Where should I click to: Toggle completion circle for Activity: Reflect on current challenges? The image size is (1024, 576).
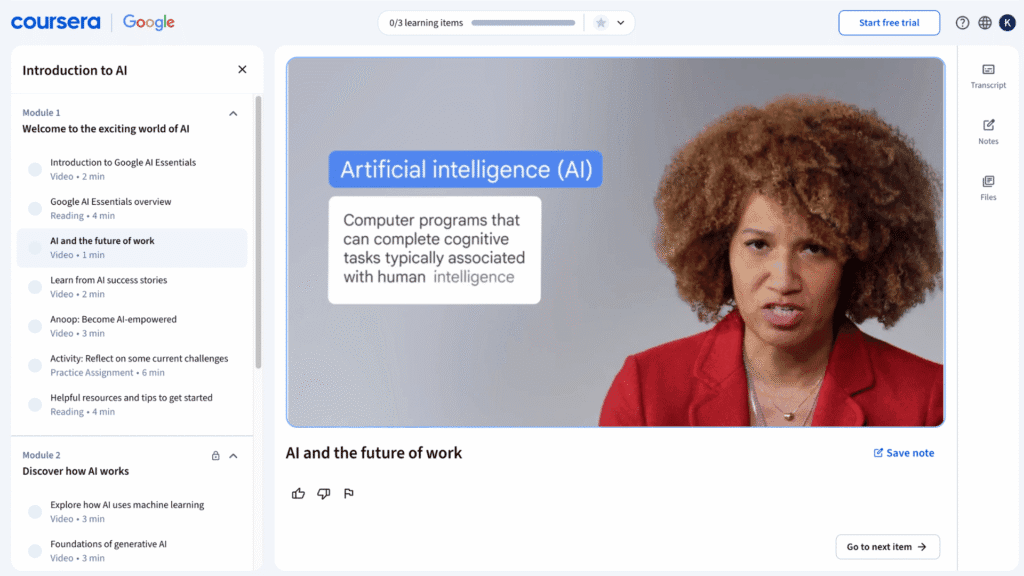(x=35, y=365)
